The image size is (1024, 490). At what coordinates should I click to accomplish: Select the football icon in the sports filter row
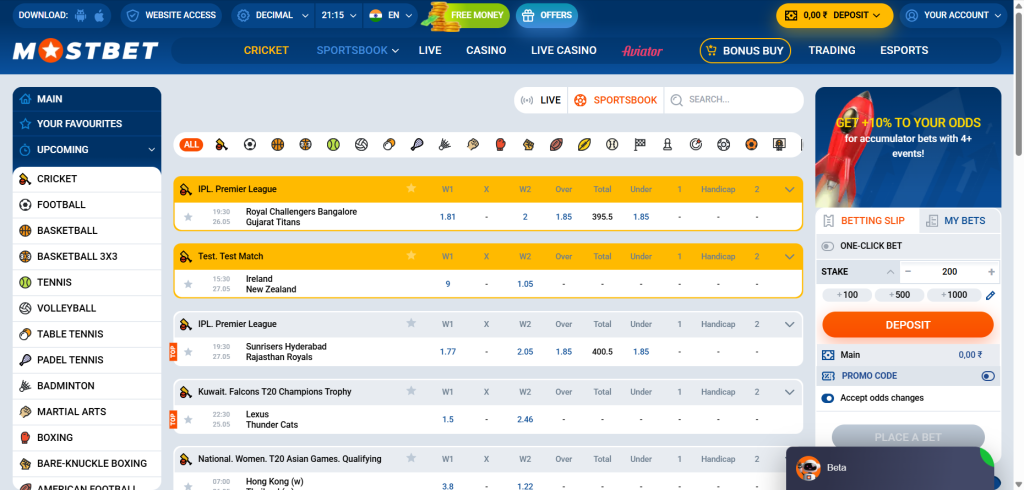click(x=249, y=144)
